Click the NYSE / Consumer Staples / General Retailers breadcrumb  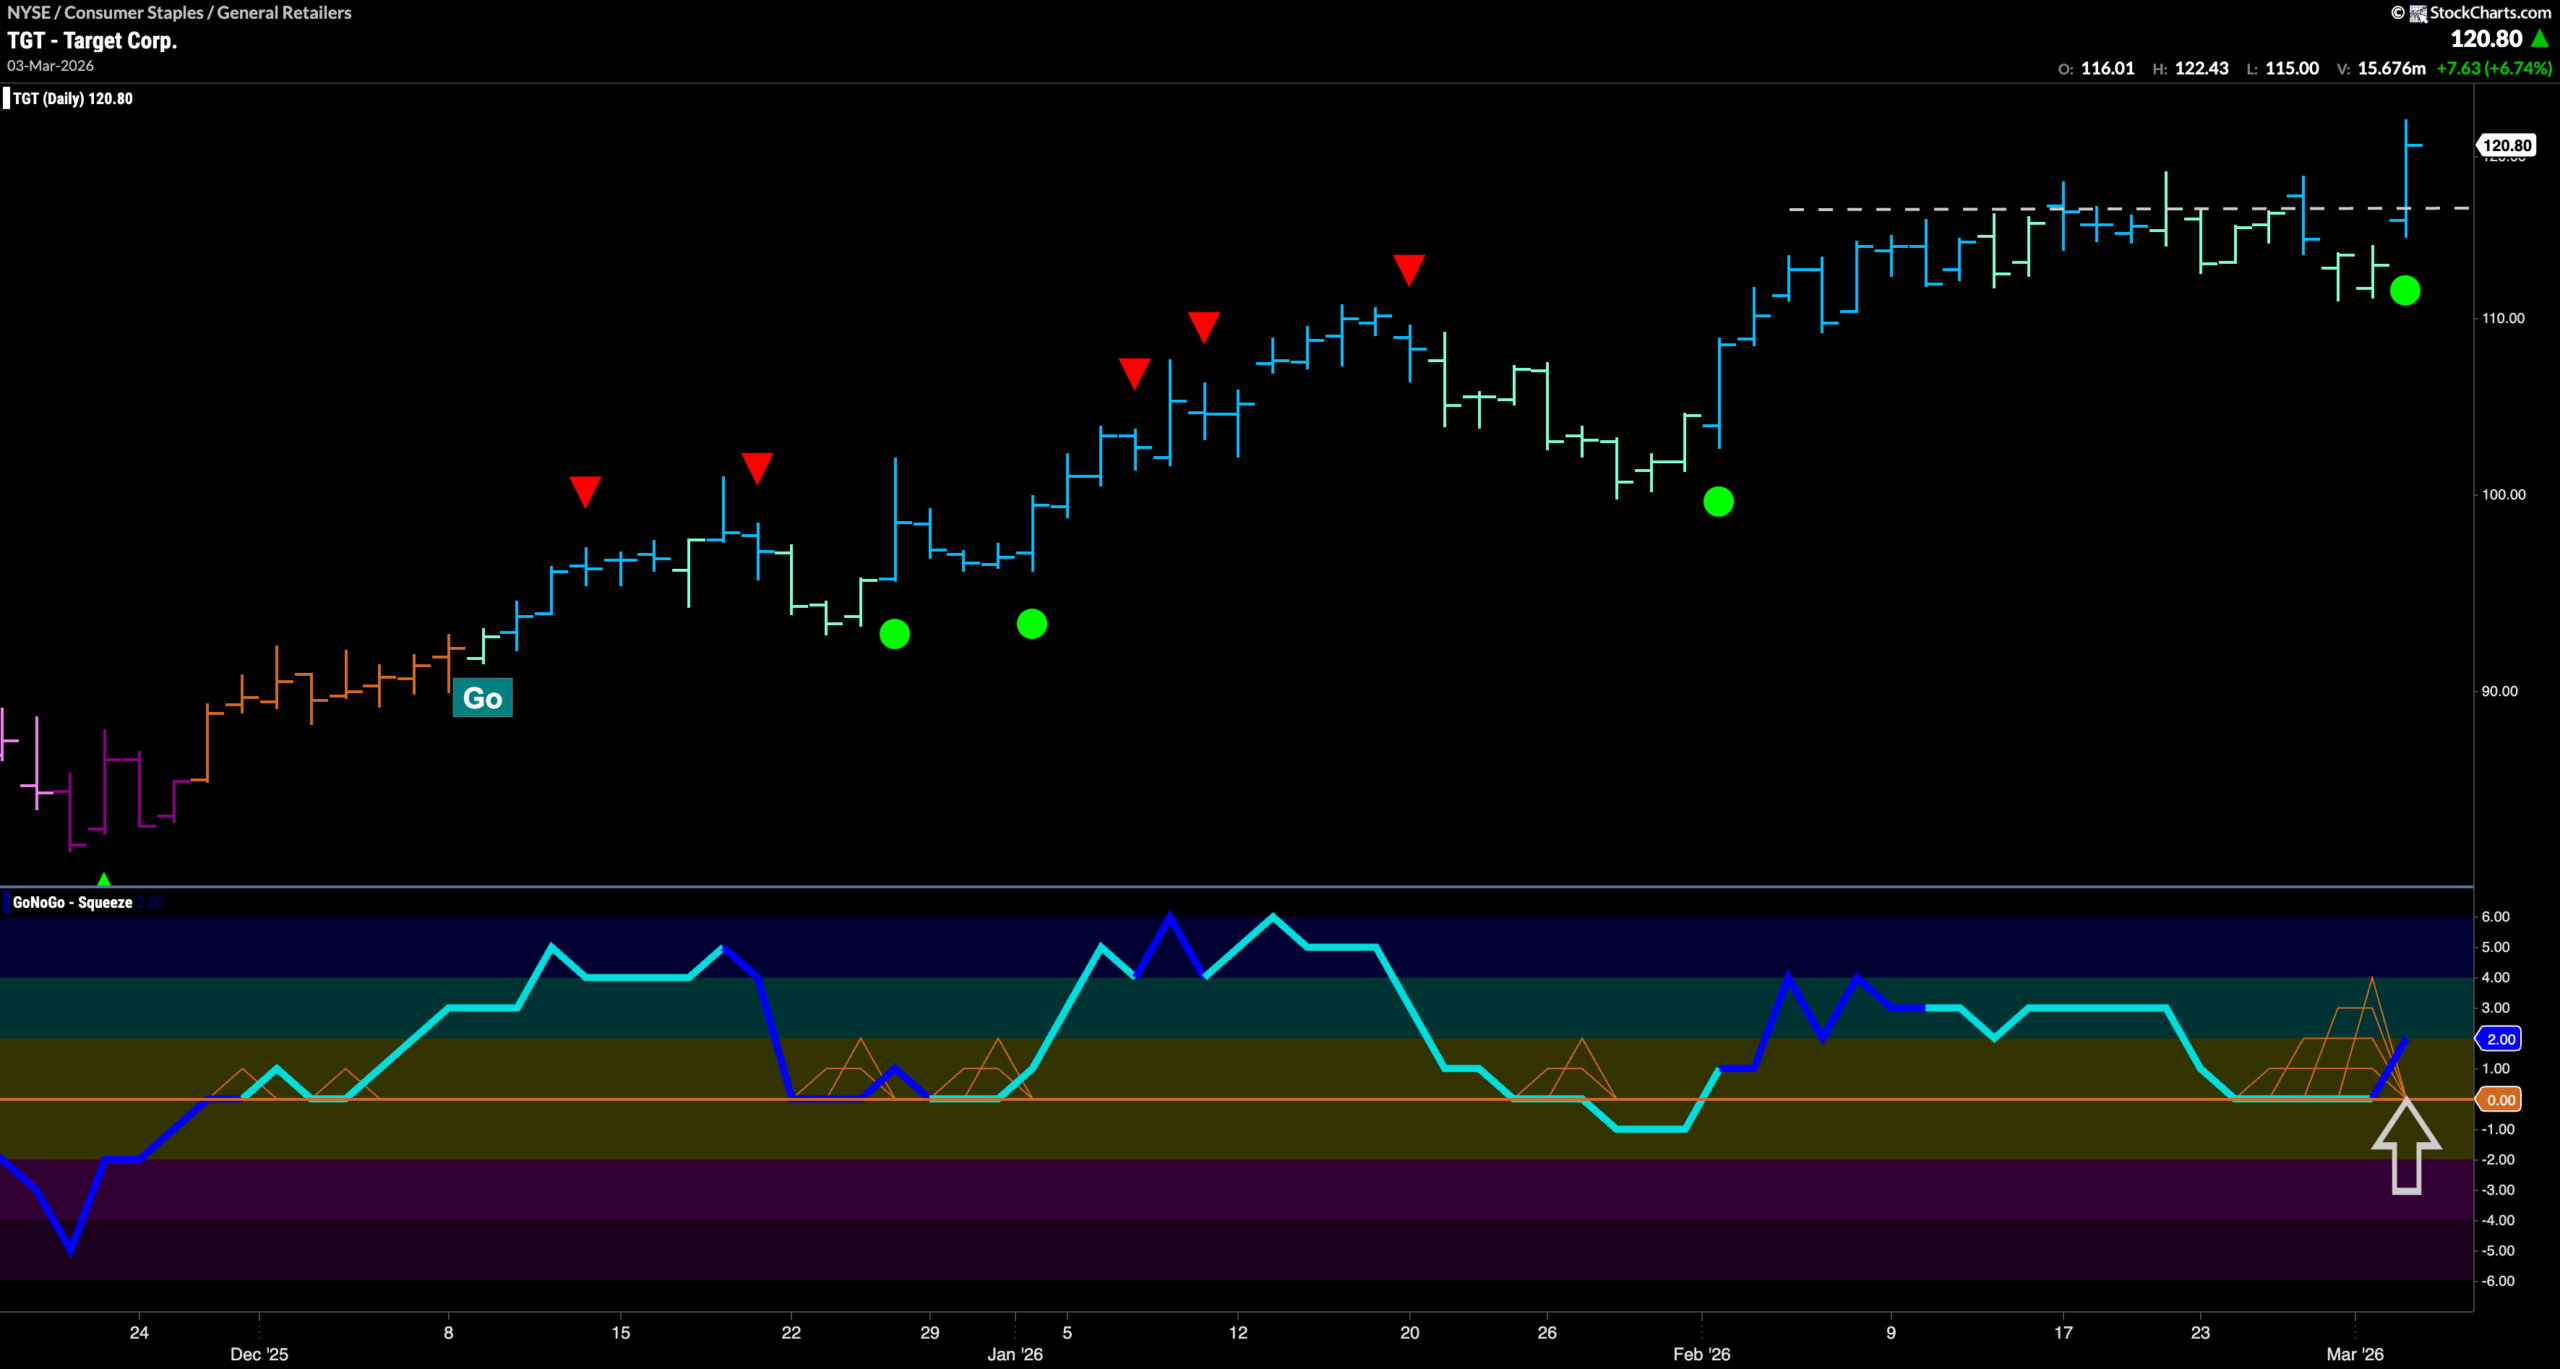179,12
